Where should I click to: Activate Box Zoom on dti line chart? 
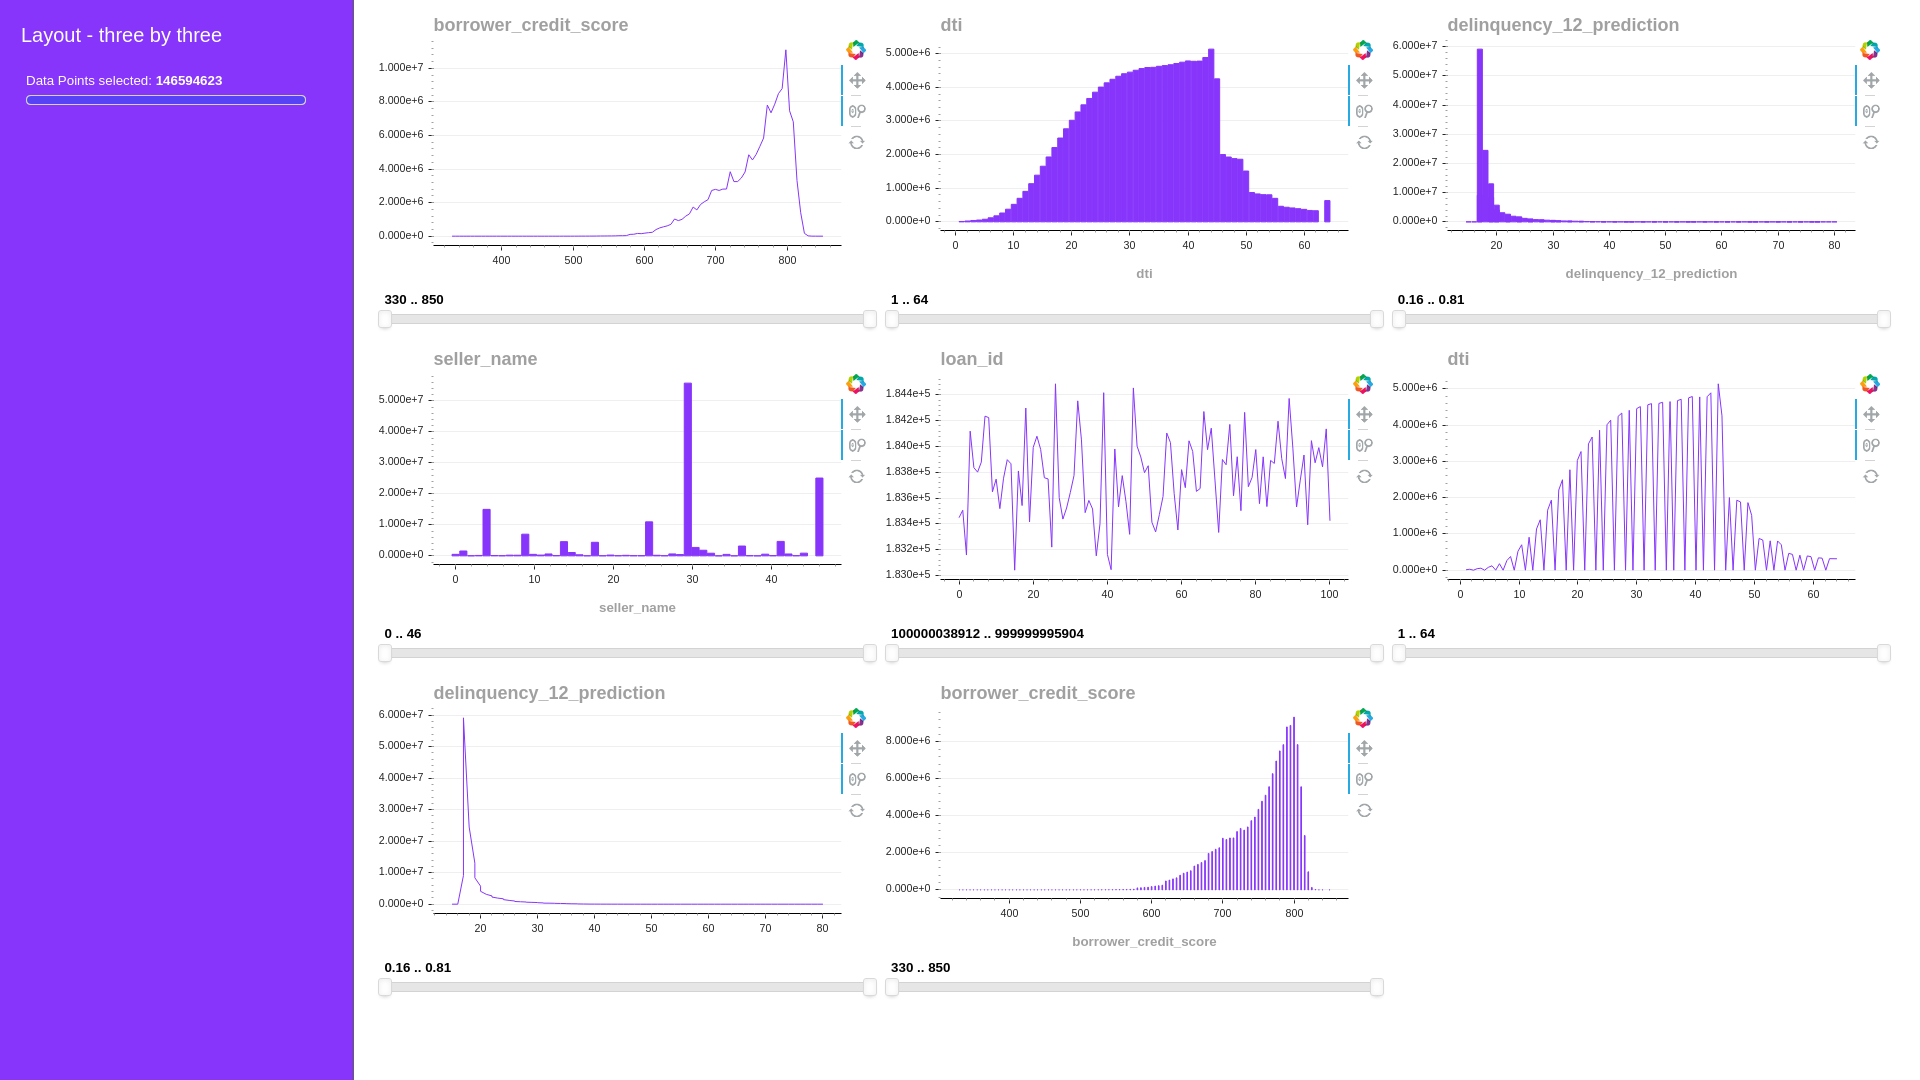1871,446
